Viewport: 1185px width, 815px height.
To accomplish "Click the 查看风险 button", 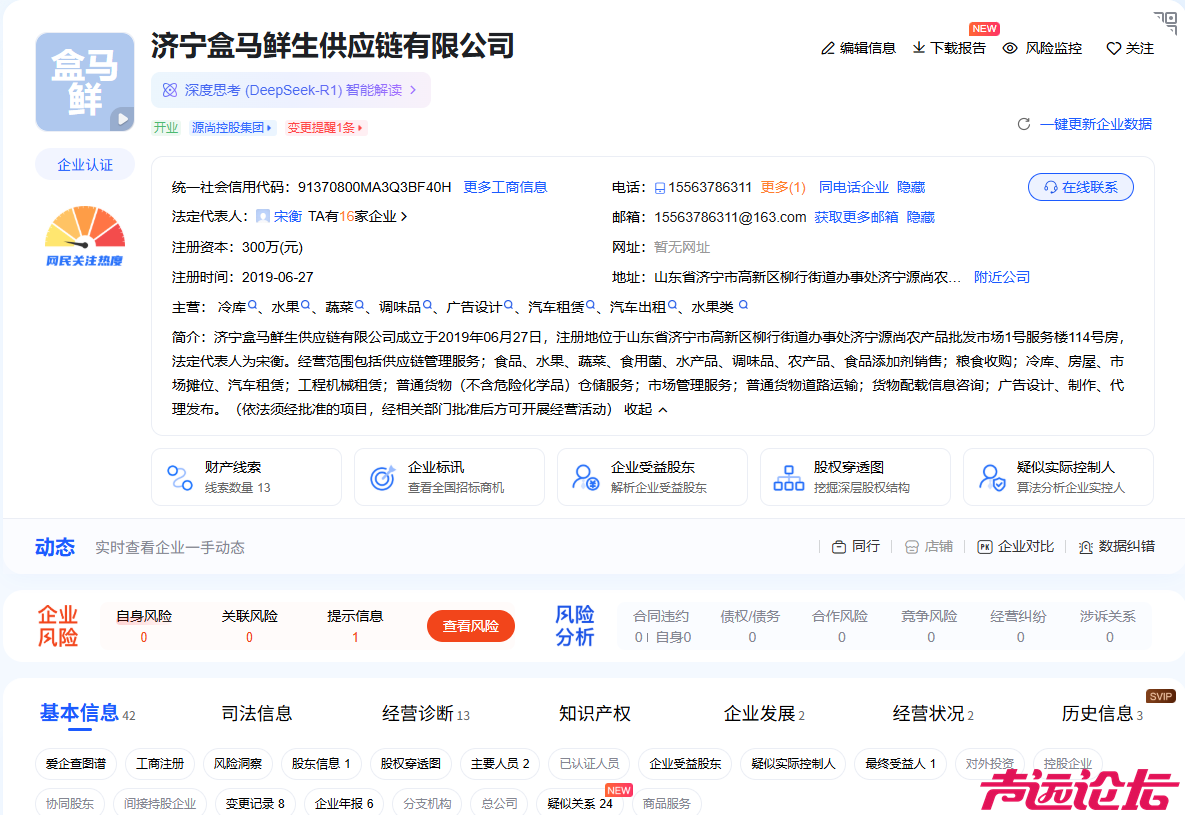I will pyautogui.click(x=471, y=626).
